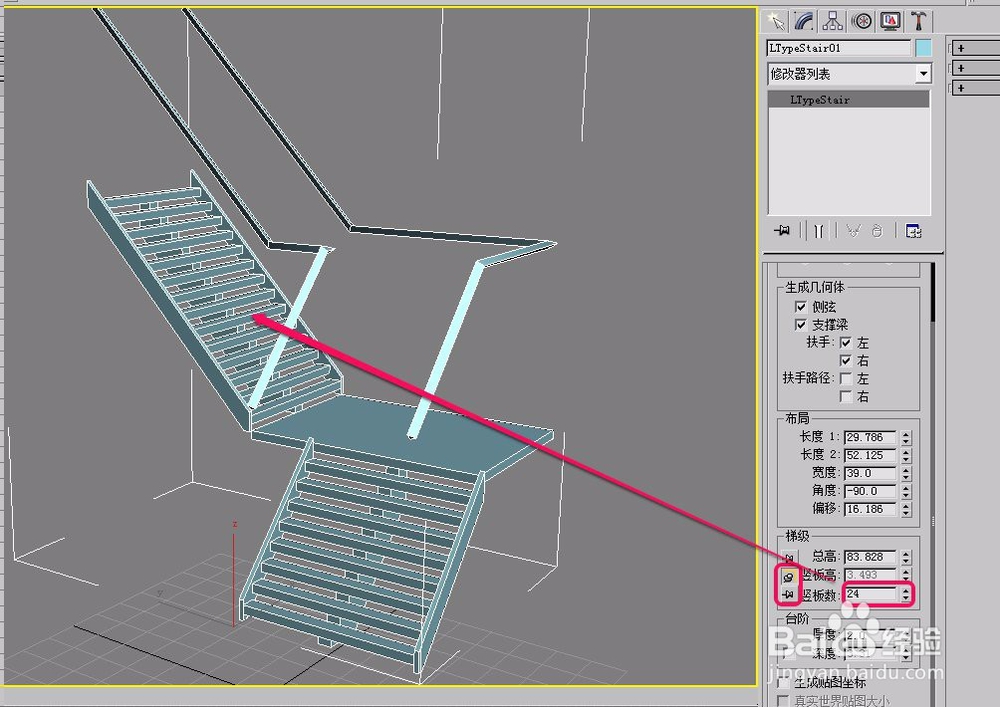Uncheck 扶手 左 checkbox
1000x707 pixels.
click(846, 342)
